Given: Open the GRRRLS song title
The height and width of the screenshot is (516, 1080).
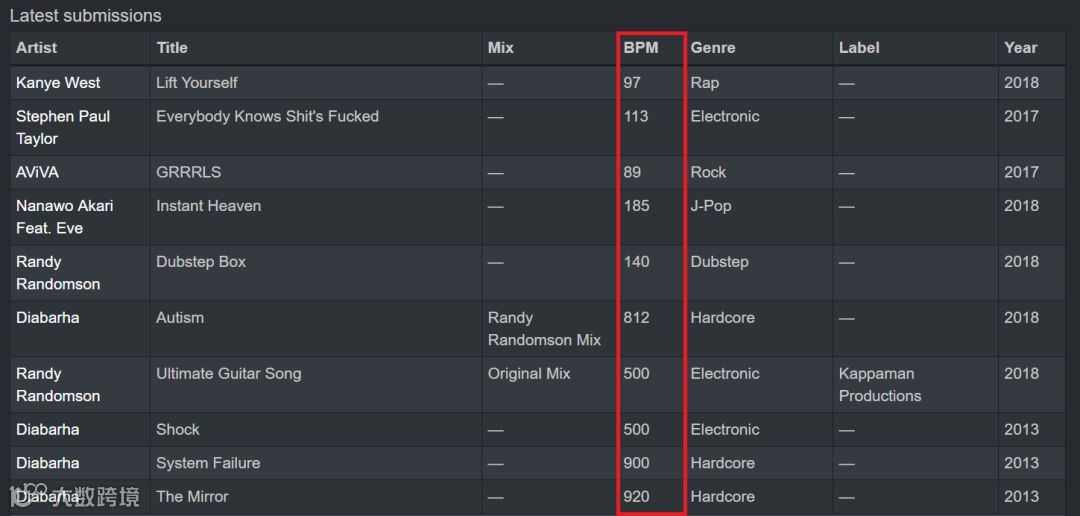Looking at the screenshot, I should 188,172.
